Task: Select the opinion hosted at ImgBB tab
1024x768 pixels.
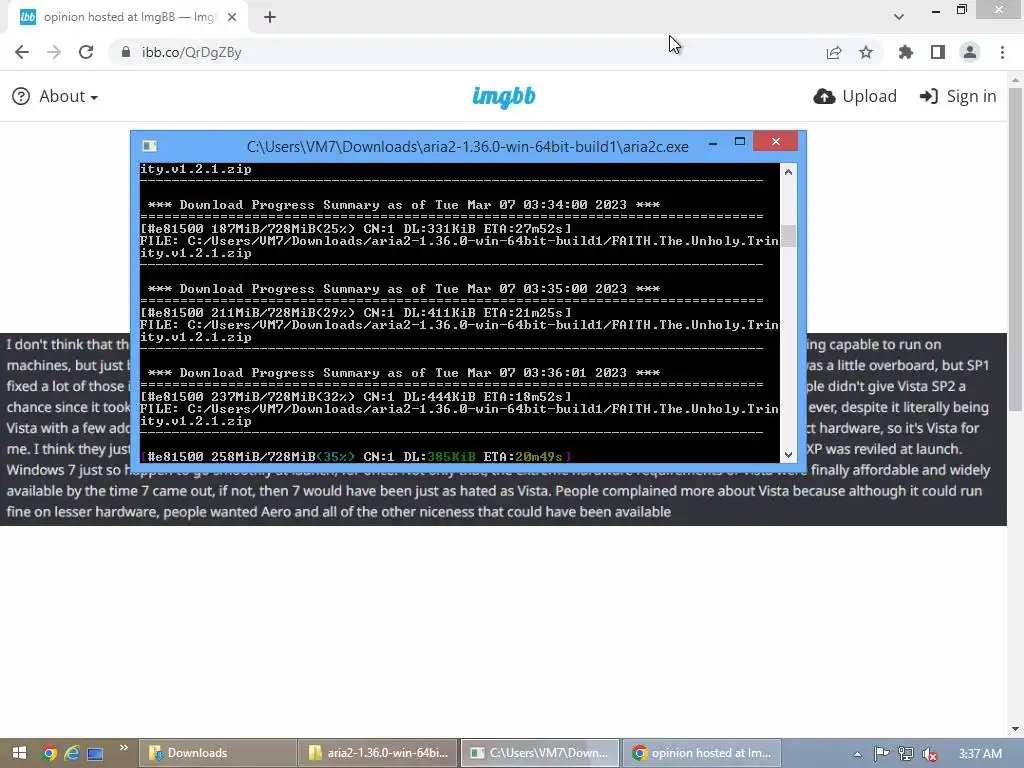Action: [x=128, y=17]
